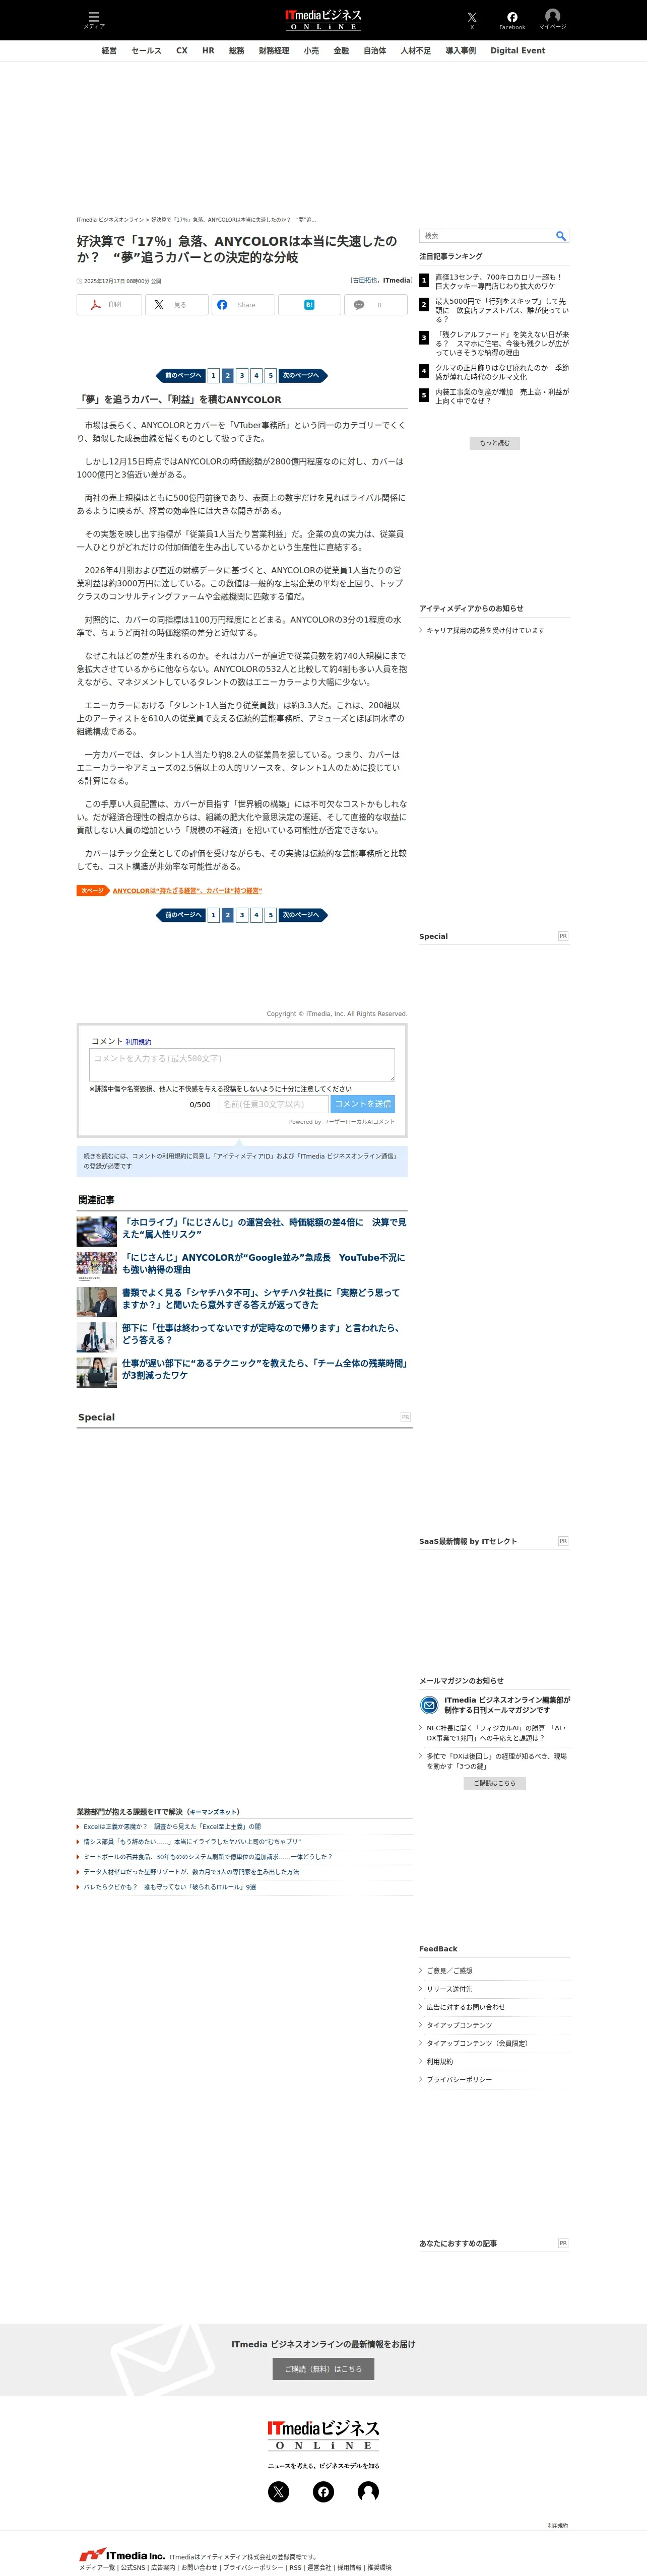Open the 財務経理 navigation category

click(x=274, y=51)
